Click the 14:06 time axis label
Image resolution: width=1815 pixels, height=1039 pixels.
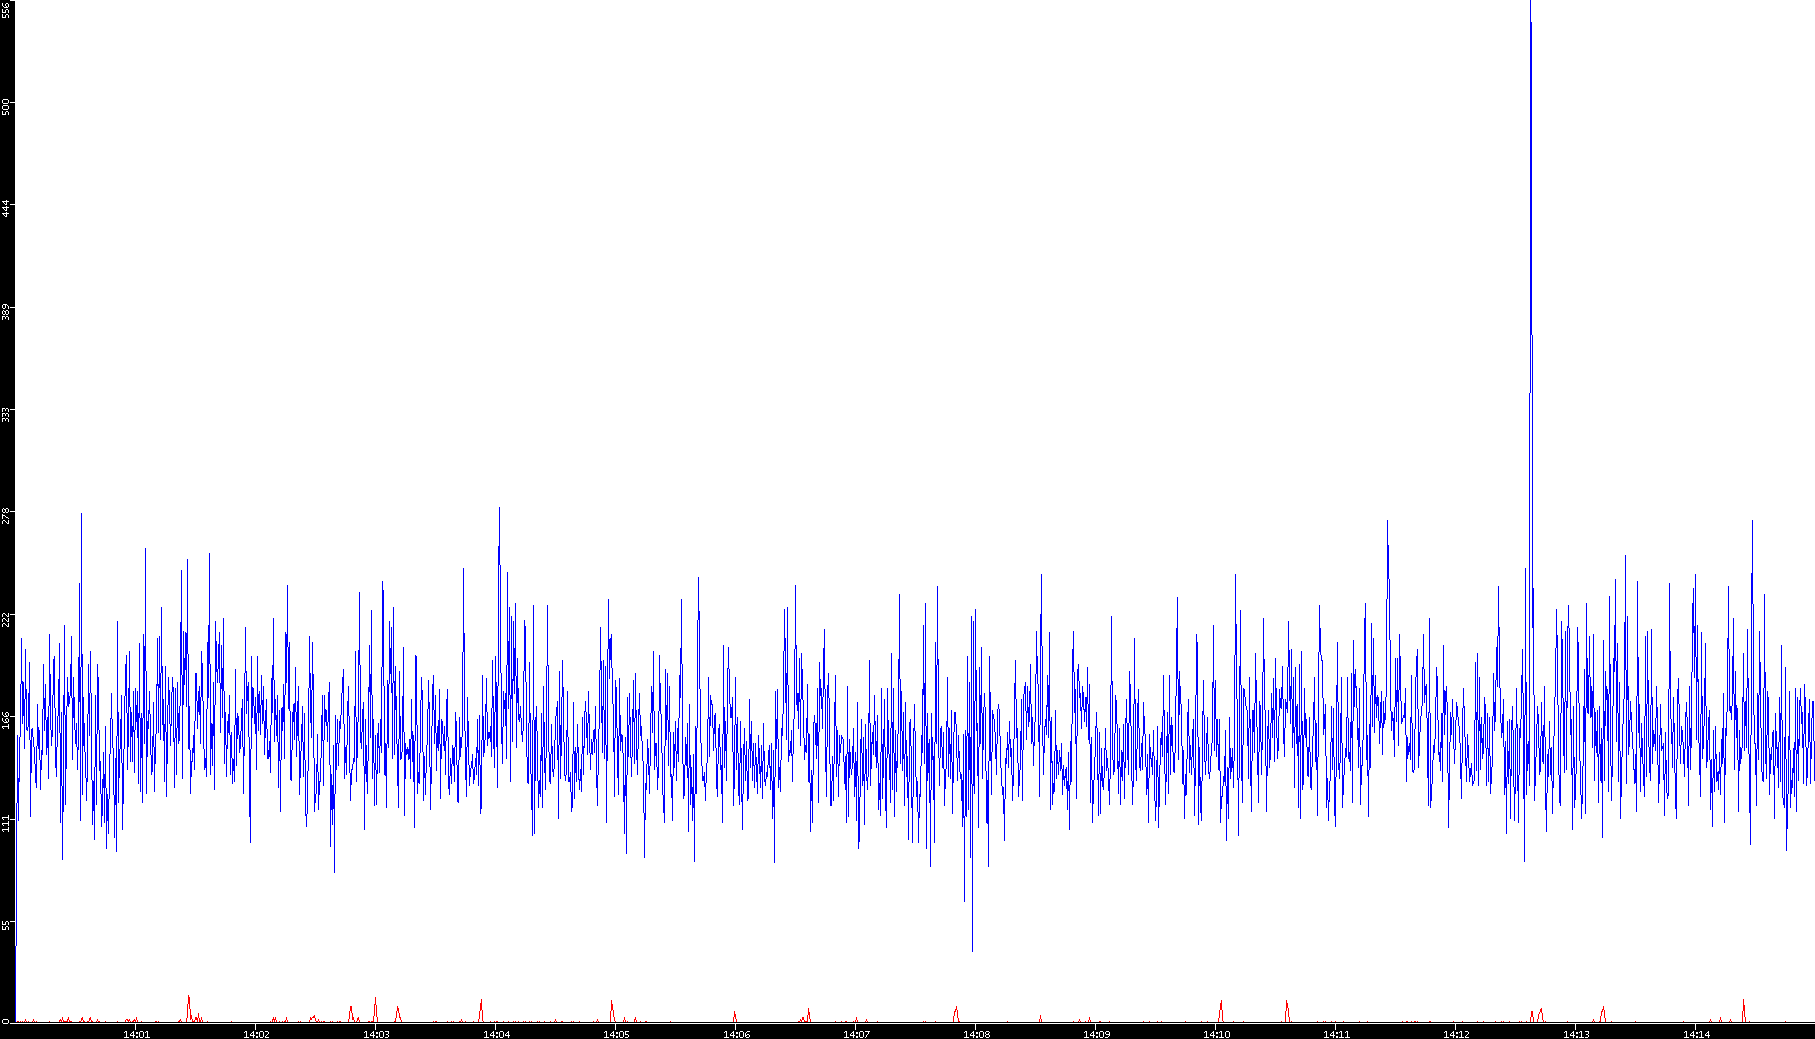(736, 1034)
